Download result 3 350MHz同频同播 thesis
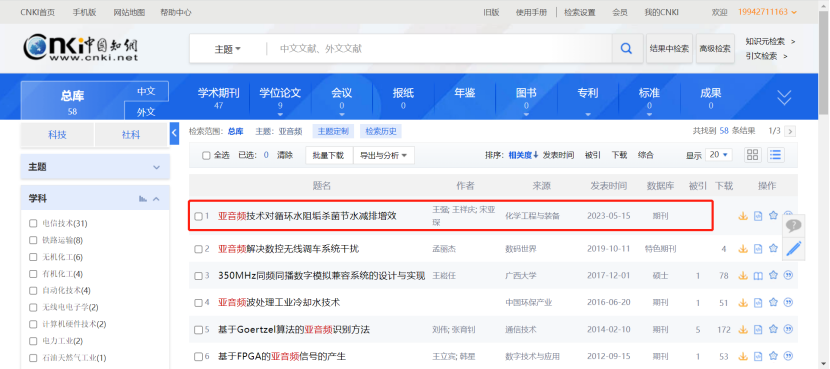 pyautogui.click(x=743, y=275)
